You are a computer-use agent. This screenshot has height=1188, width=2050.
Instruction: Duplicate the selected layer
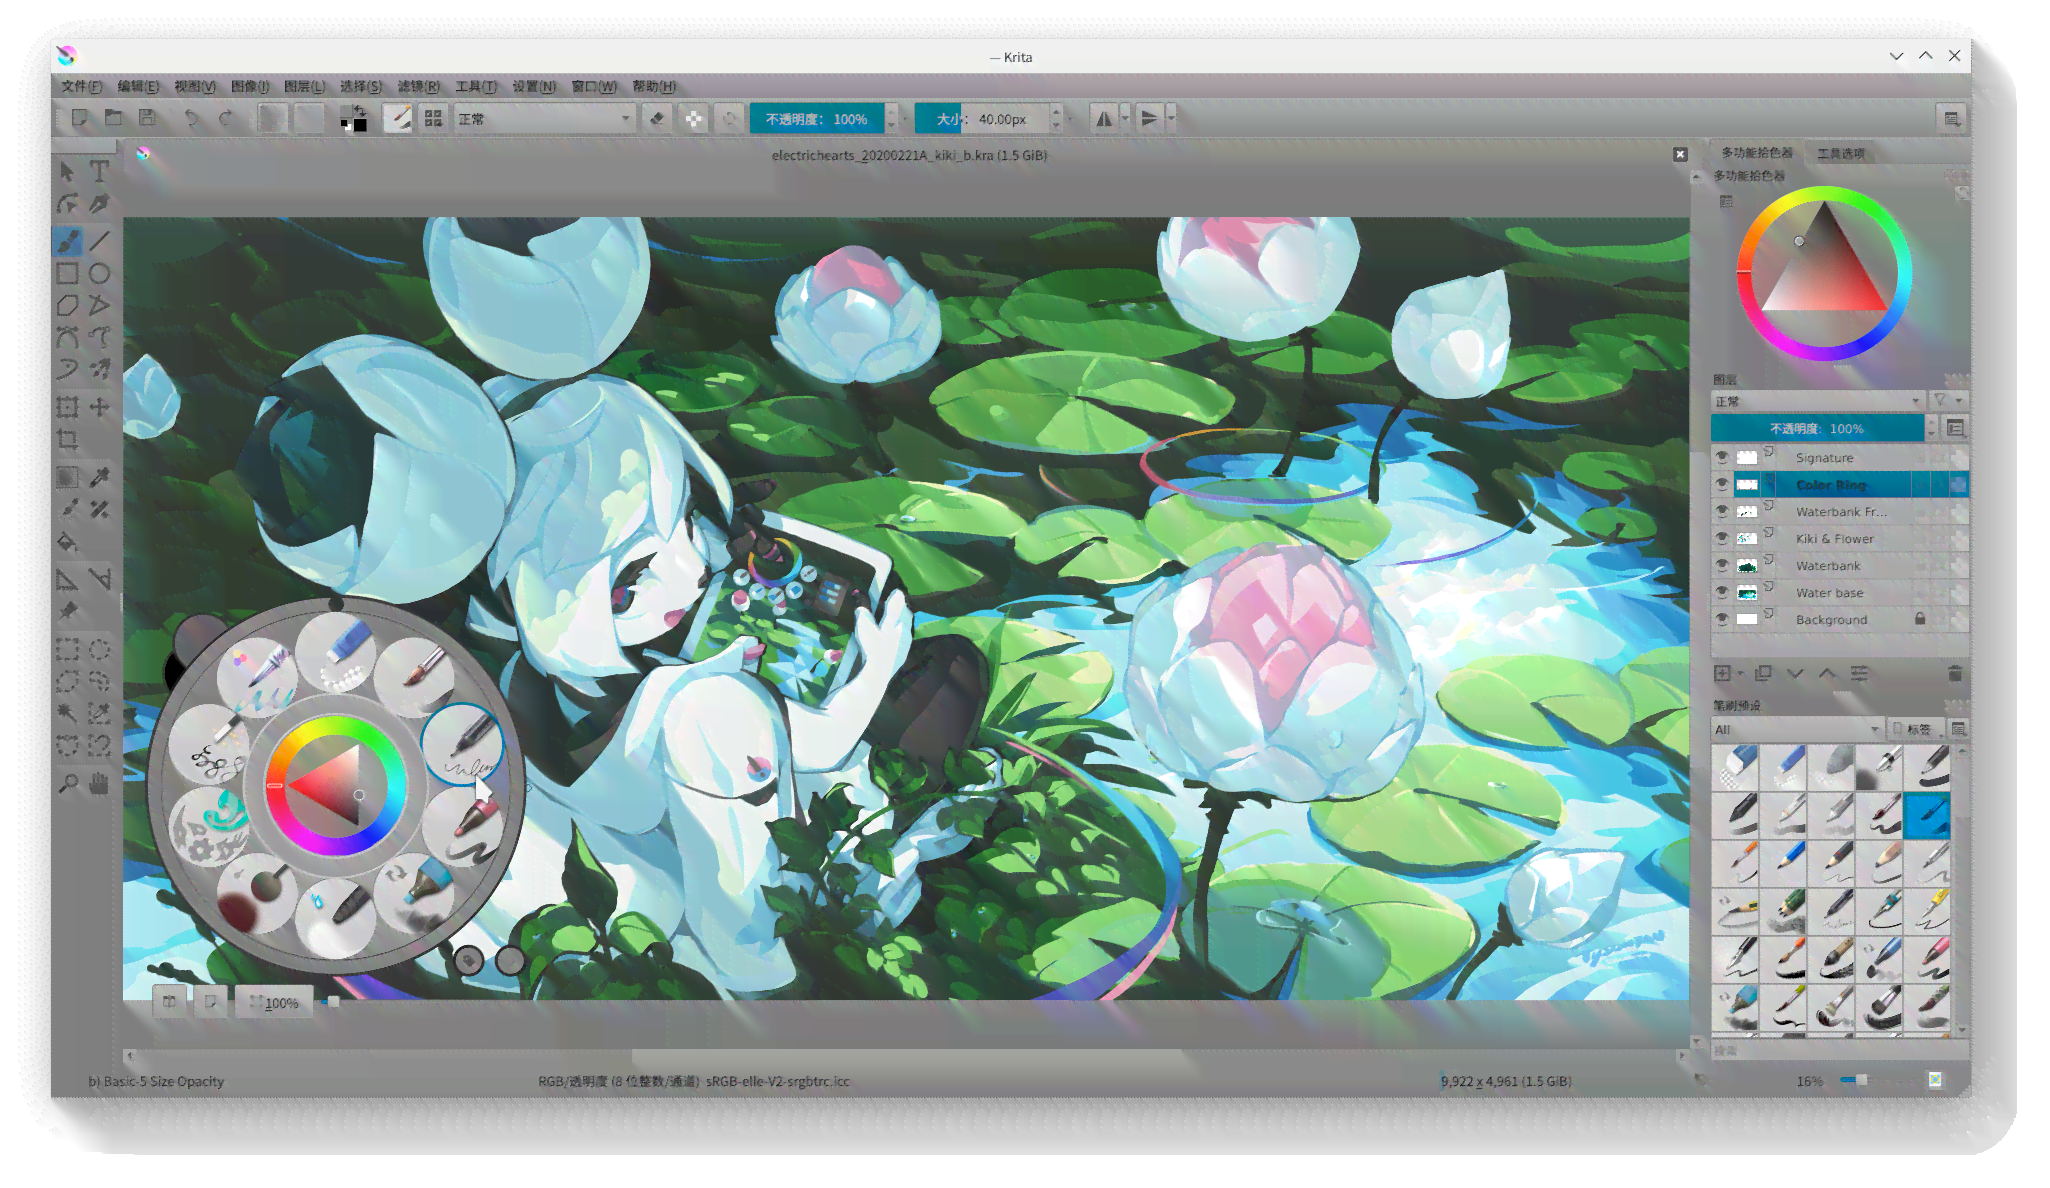click(1763, 673)
